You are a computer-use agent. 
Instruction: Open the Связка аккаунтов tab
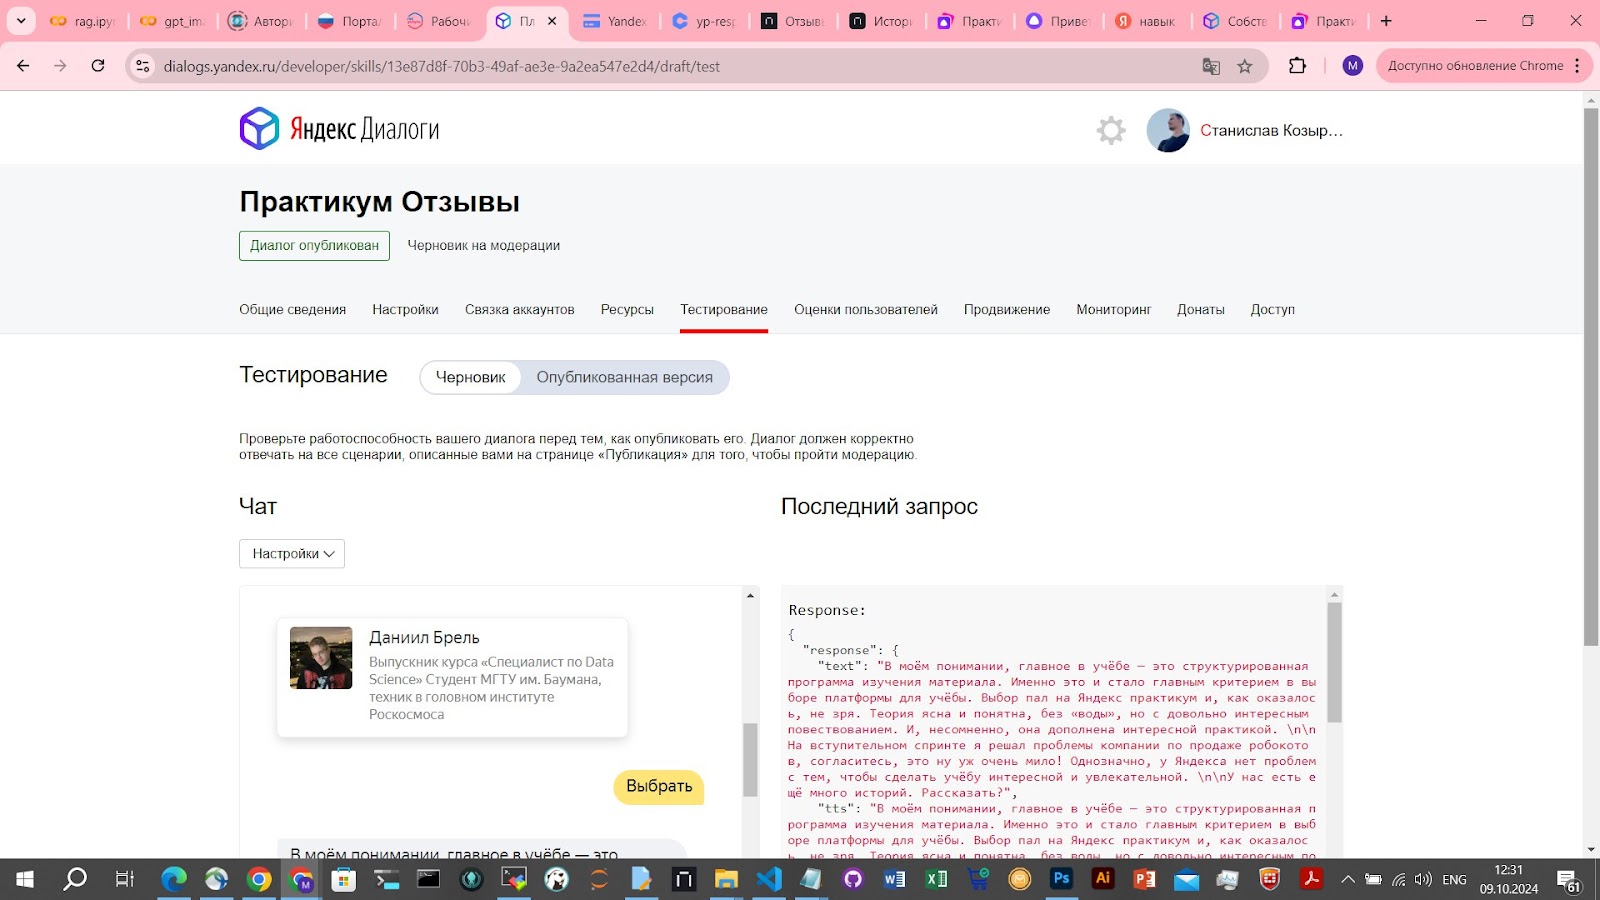click(520, 310)
